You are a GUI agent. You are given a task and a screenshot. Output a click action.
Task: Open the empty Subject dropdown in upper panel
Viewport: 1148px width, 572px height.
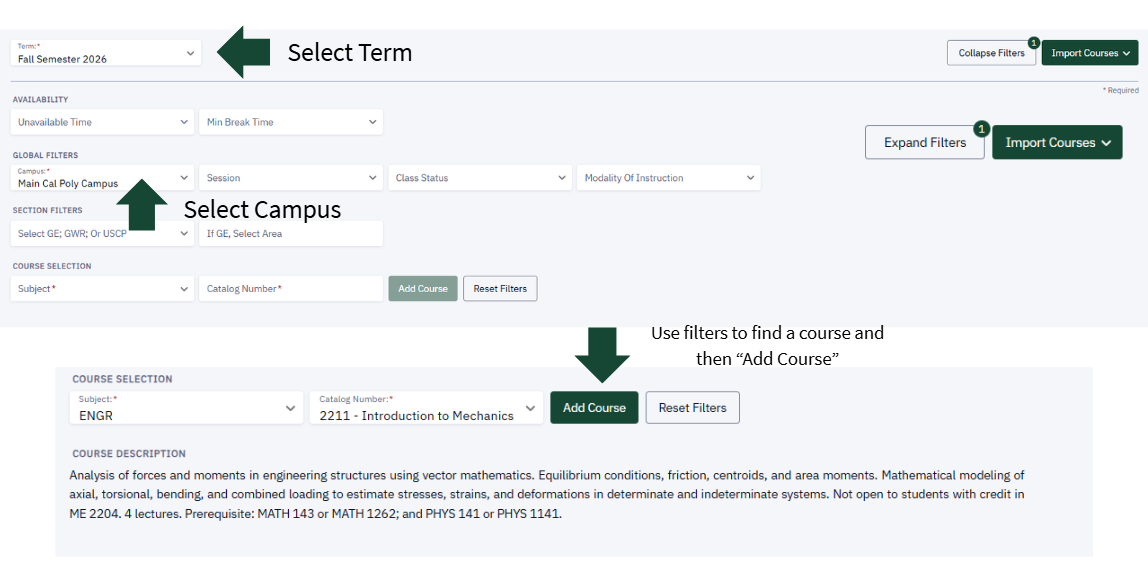pyautogui.click(x=102, y=289)
